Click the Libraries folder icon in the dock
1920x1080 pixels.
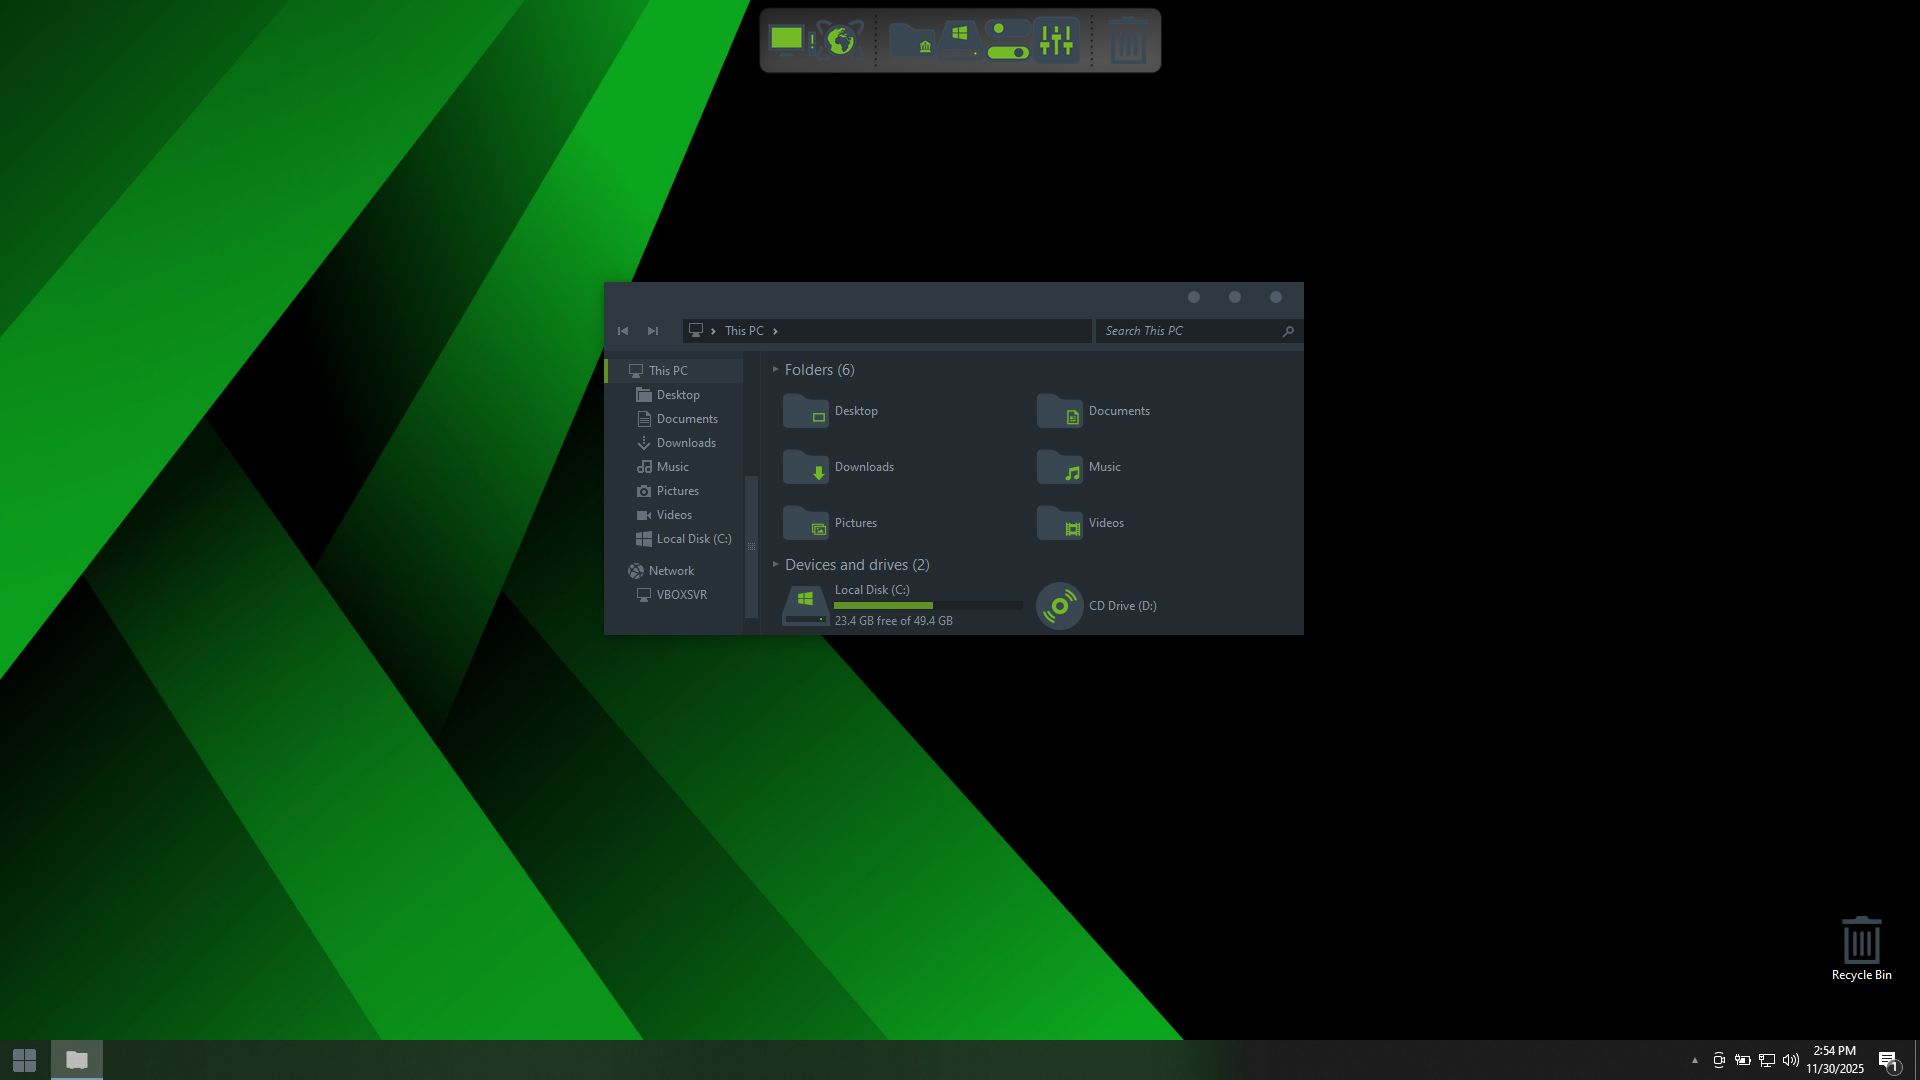click(911, 40)
